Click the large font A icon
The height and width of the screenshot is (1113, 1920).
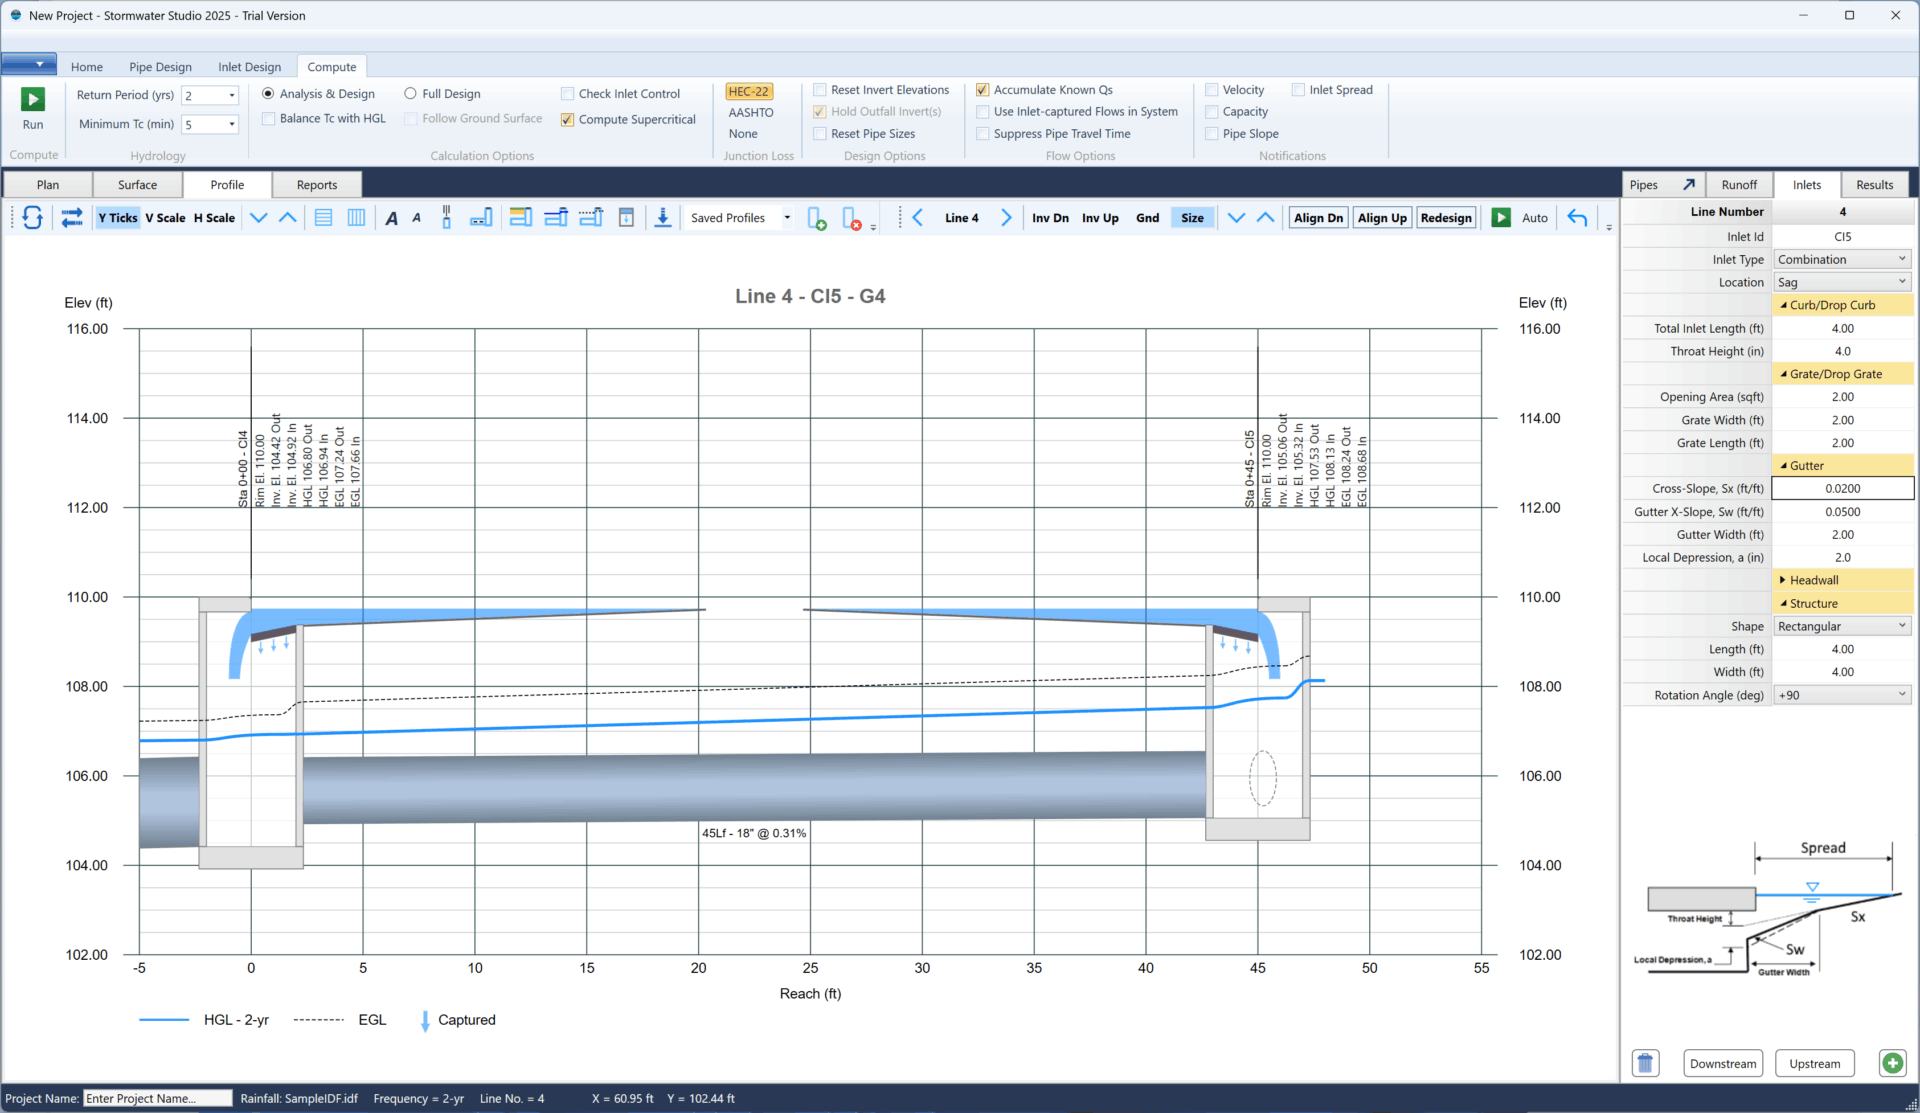click(392, 218)
